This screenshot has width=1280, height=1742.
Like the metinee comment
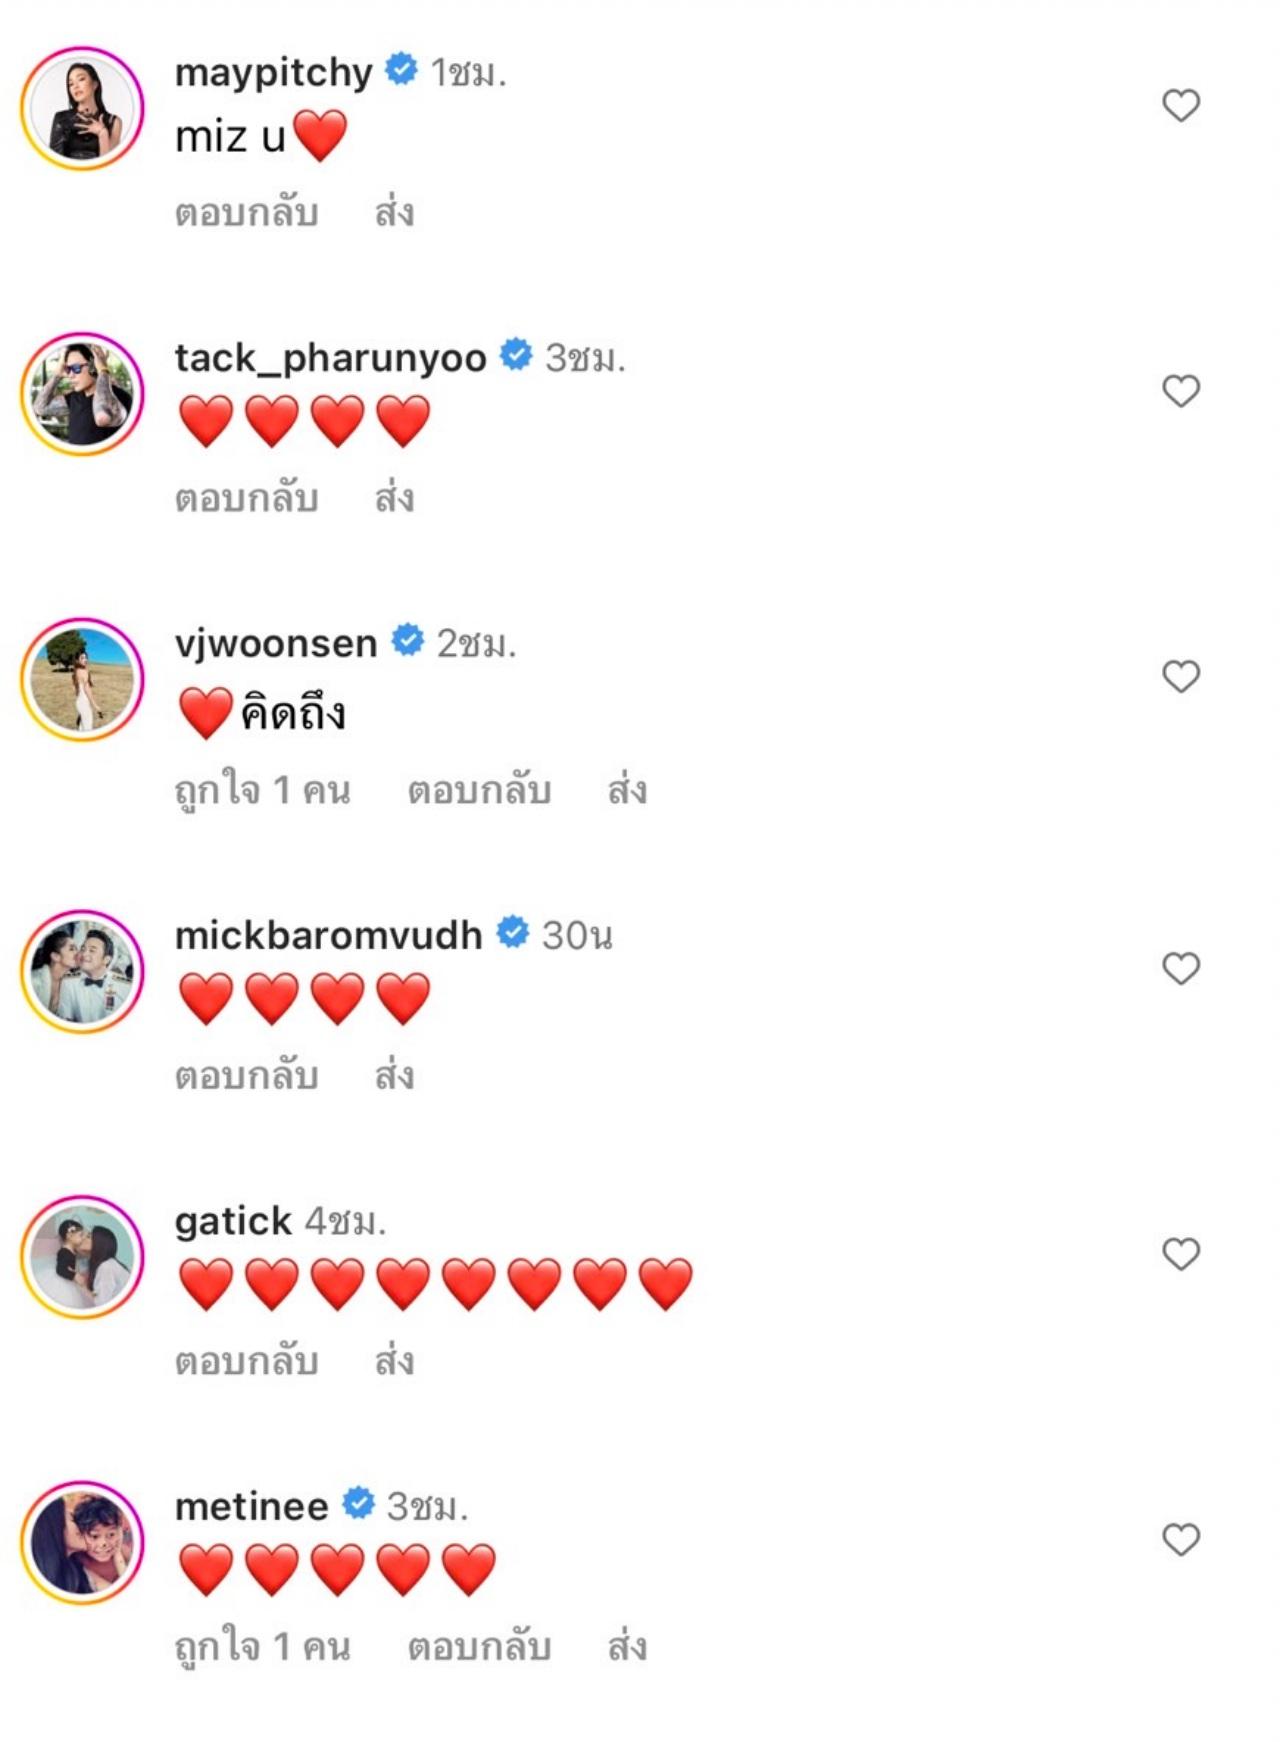[x=1181, y=1540]
